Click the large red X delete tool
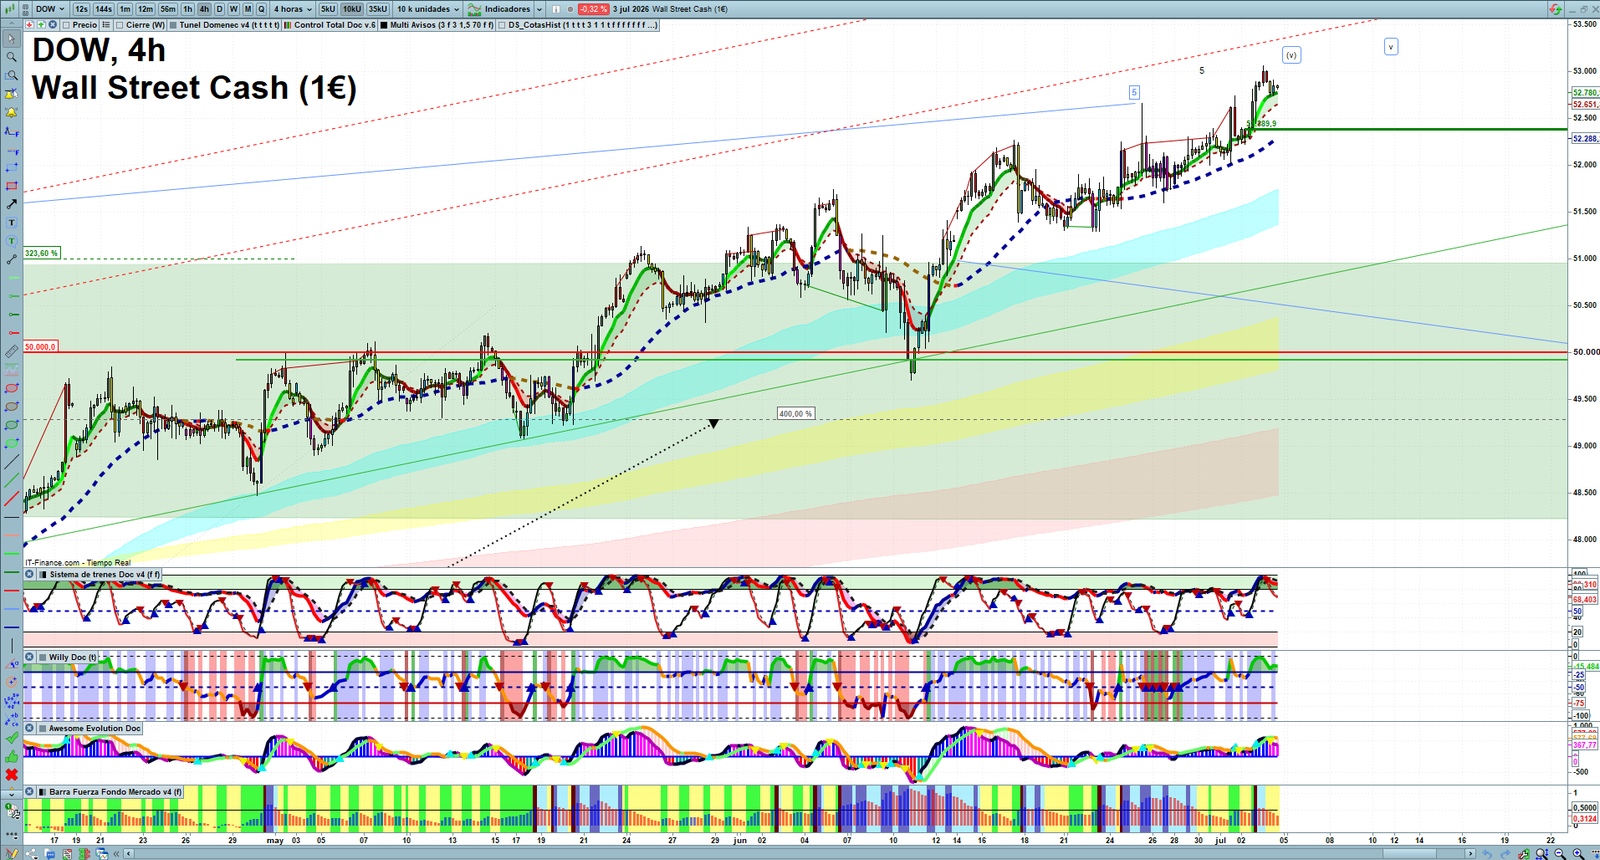1600x860 pixels. (12, 775)
